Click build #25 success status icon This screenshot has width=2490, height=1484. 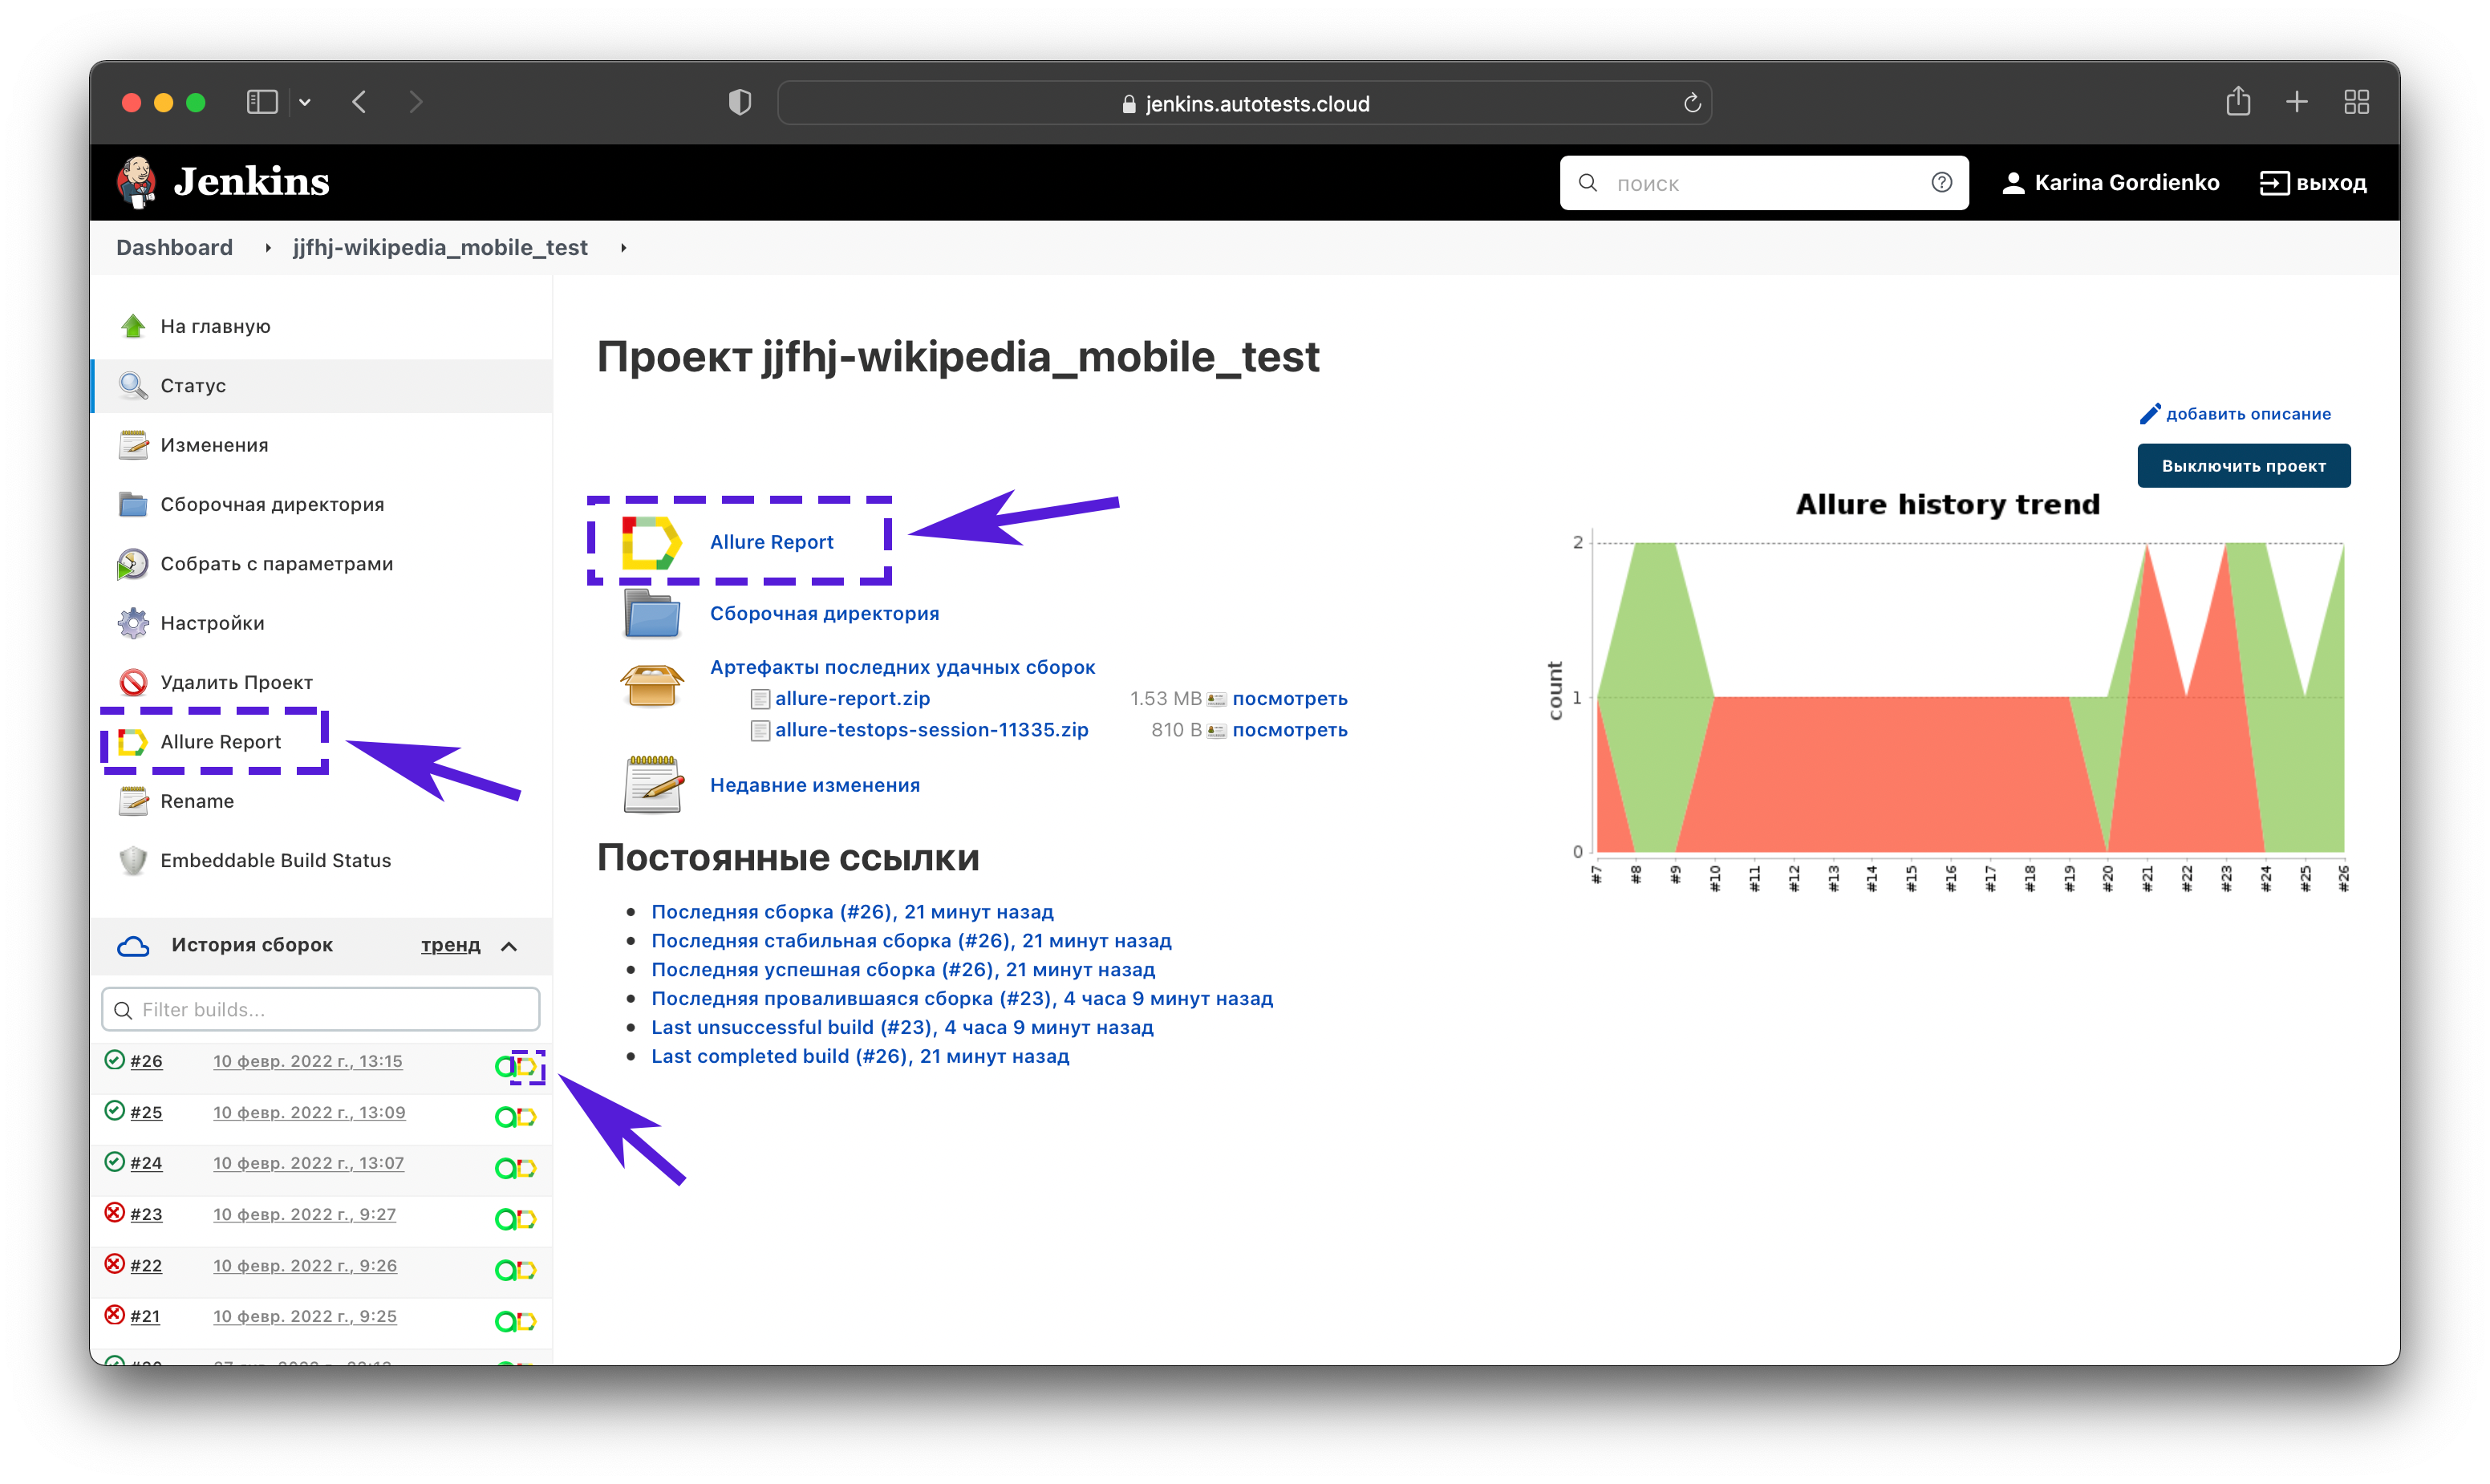[x=115, y=1112]
